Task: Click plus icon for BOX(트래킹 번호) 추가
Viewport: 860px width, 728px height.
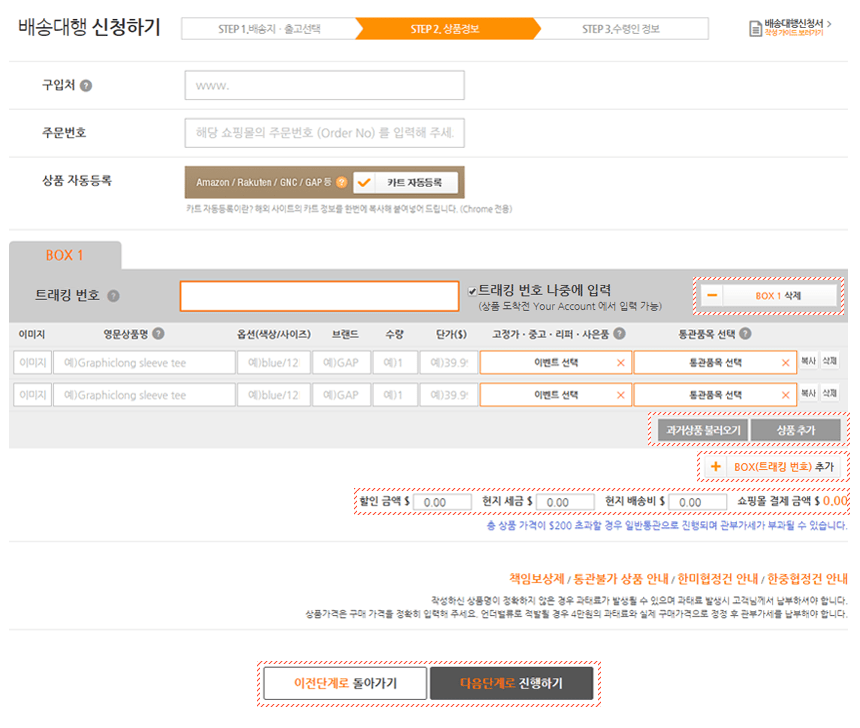Action: [x=715, y=467]
